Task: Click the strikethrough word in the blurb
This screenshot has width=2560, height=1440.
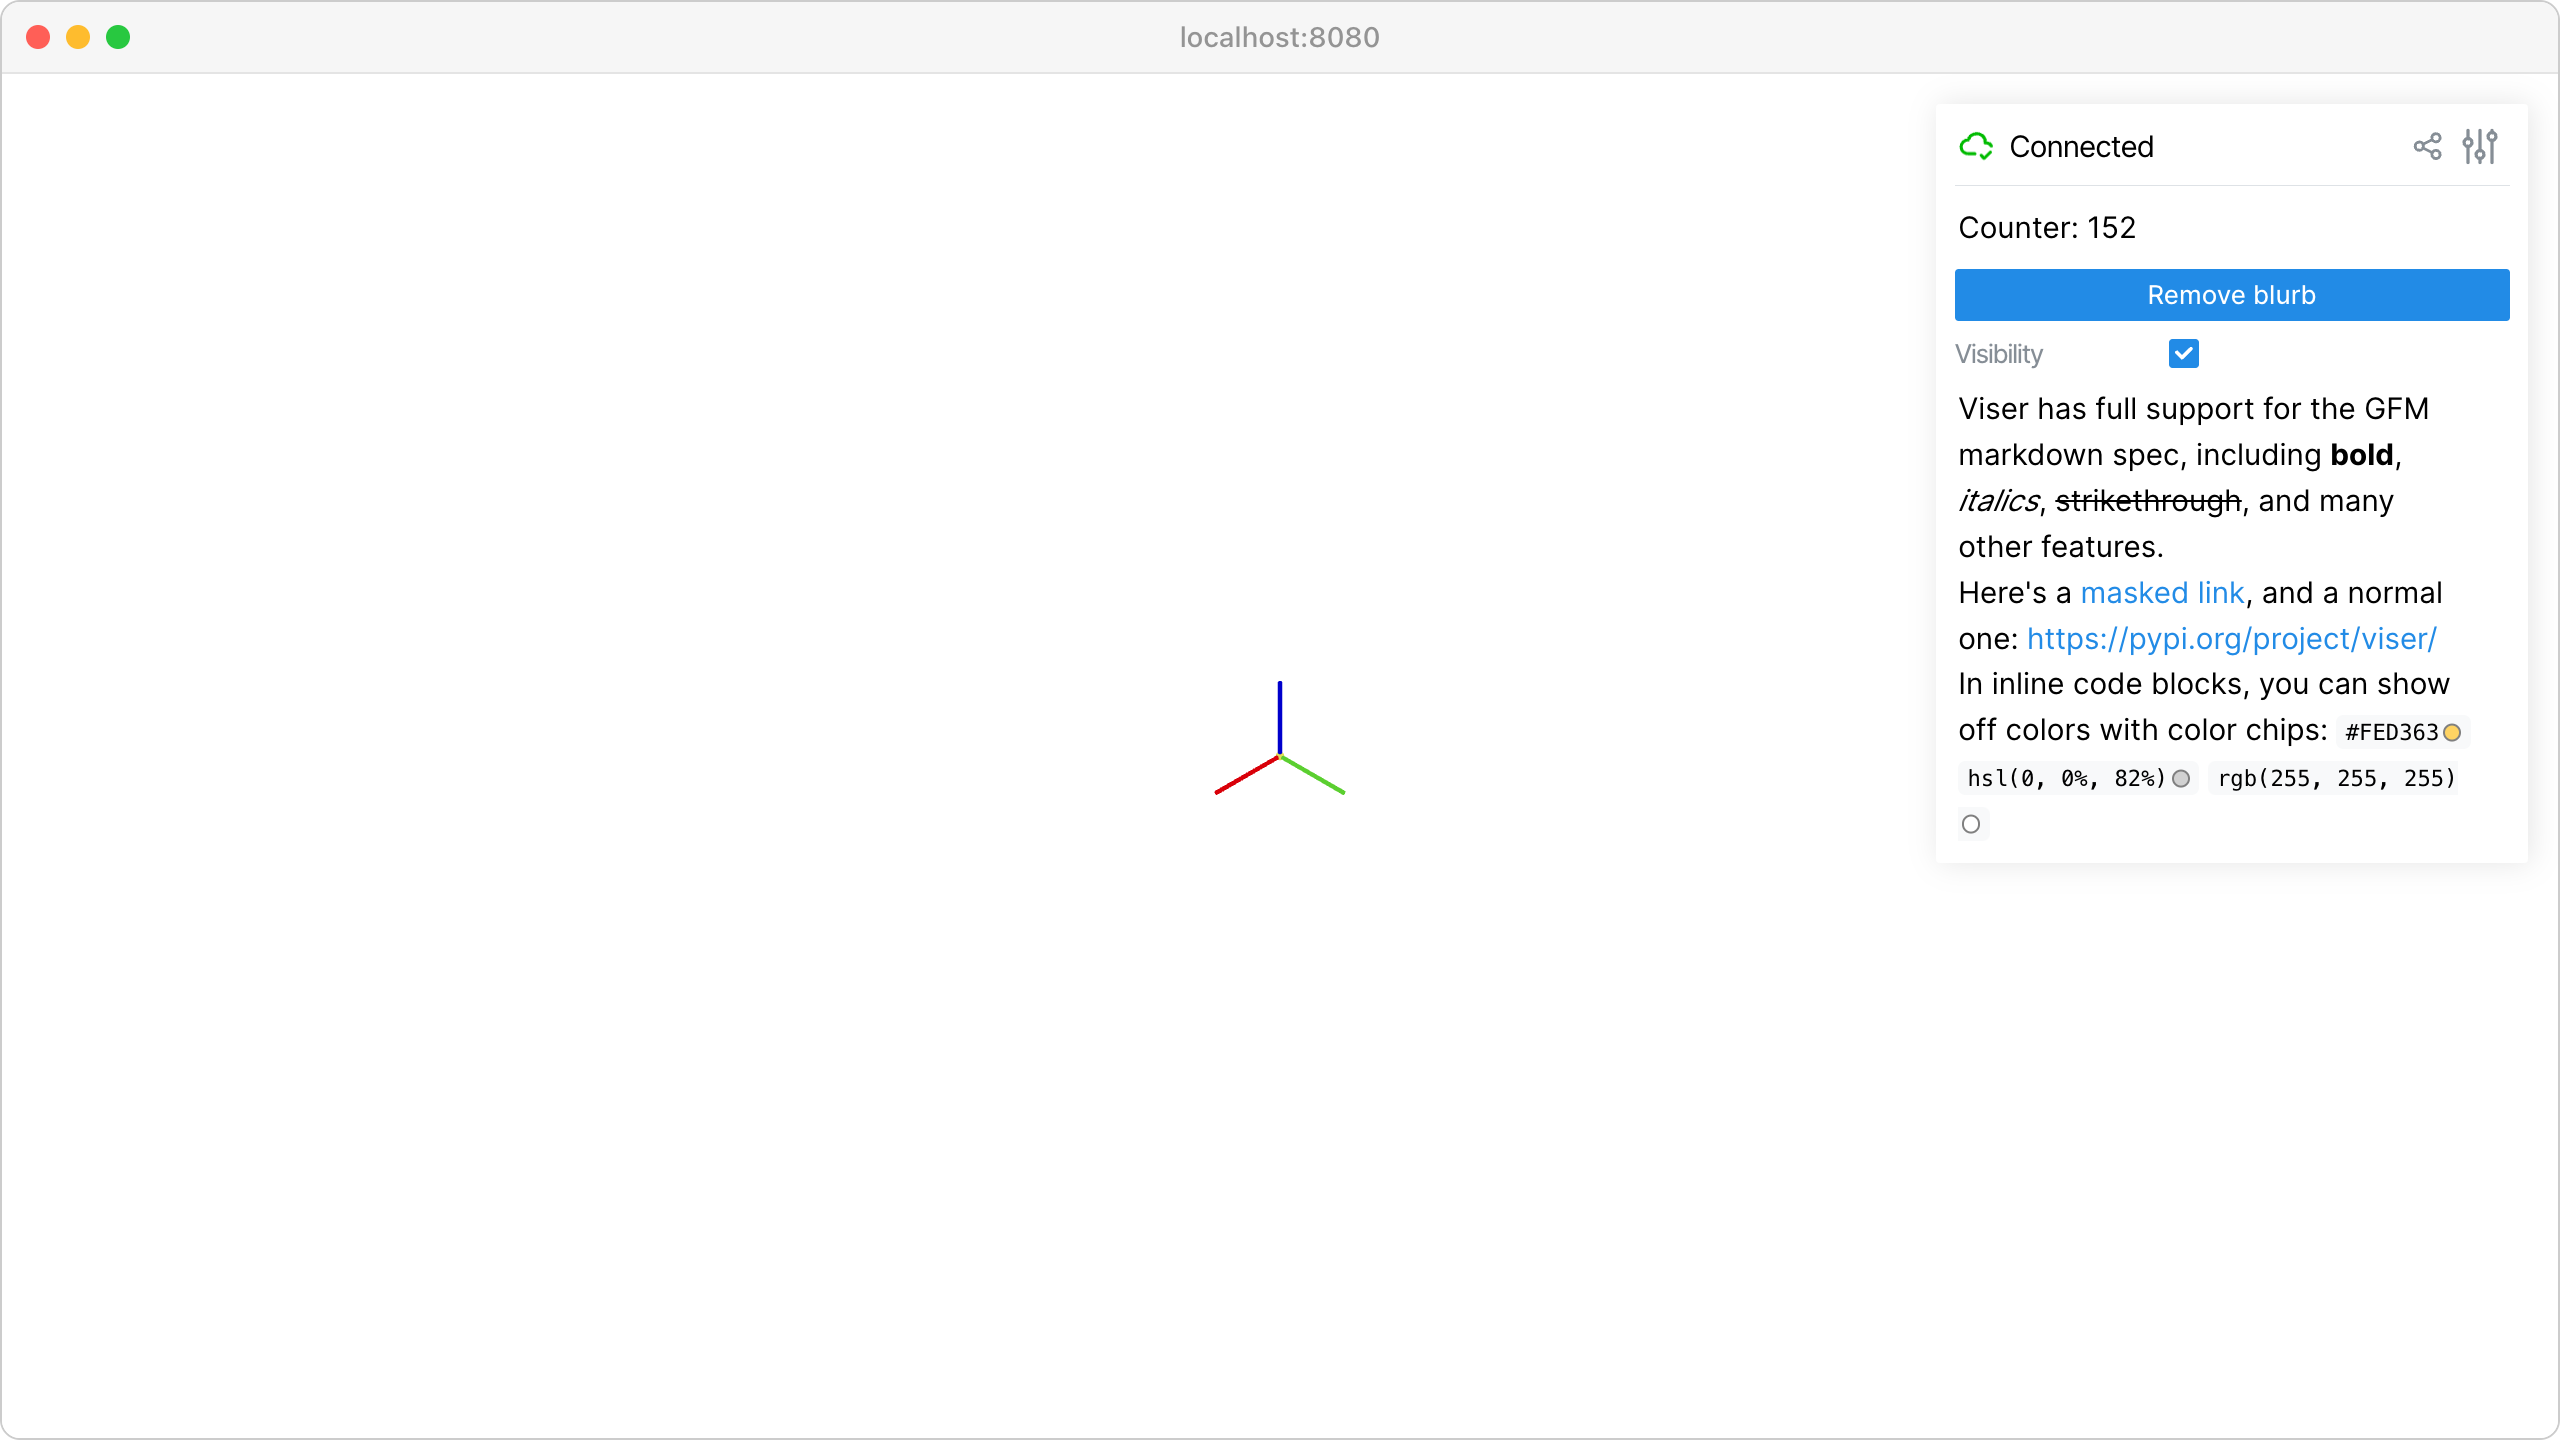Action: tap(2148, 501)
